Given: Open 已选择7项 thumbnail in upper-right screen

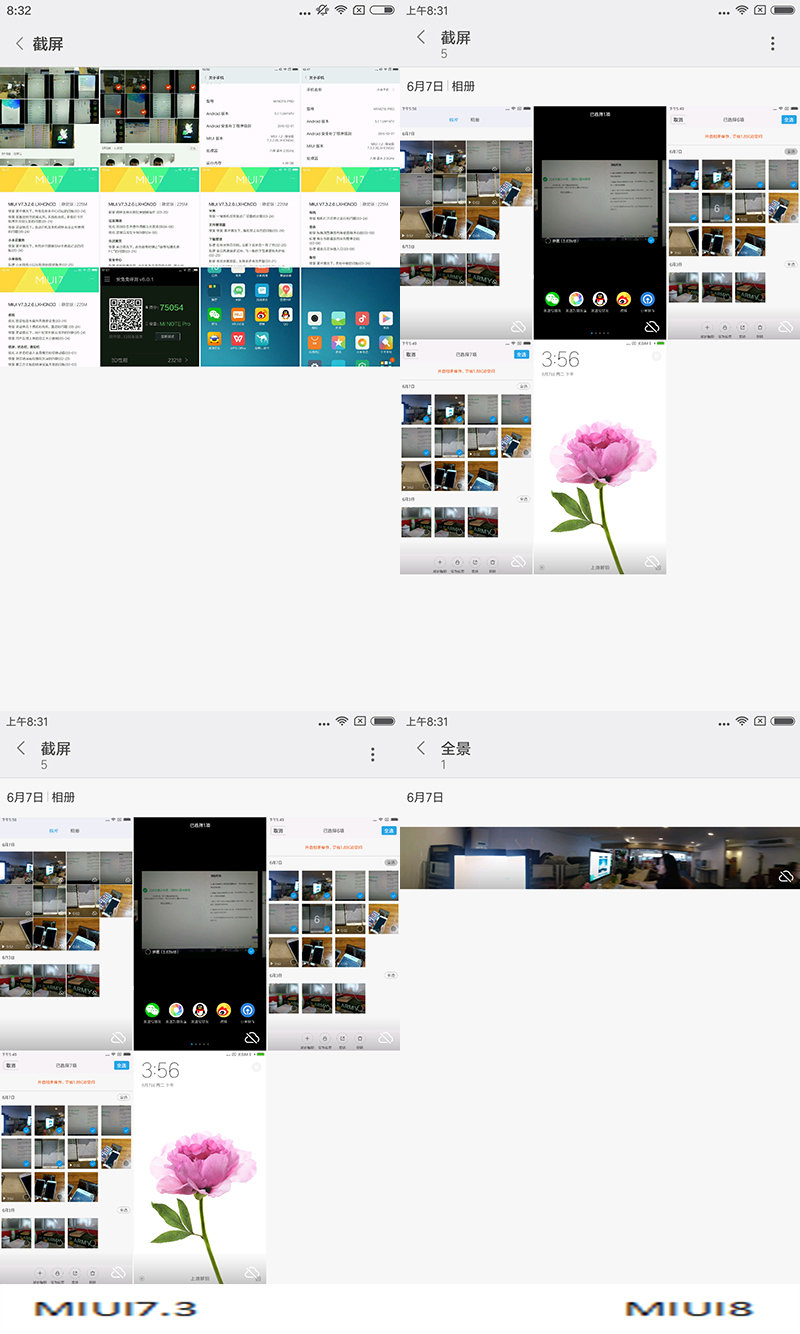Looking at the screenshot, I should coord(466,457).
